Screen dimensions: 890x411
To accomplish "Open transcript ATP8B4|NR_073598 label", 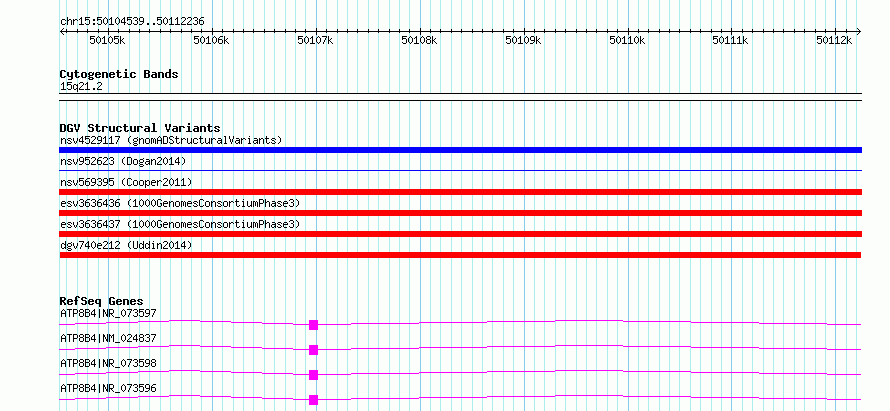I will 108,363.
